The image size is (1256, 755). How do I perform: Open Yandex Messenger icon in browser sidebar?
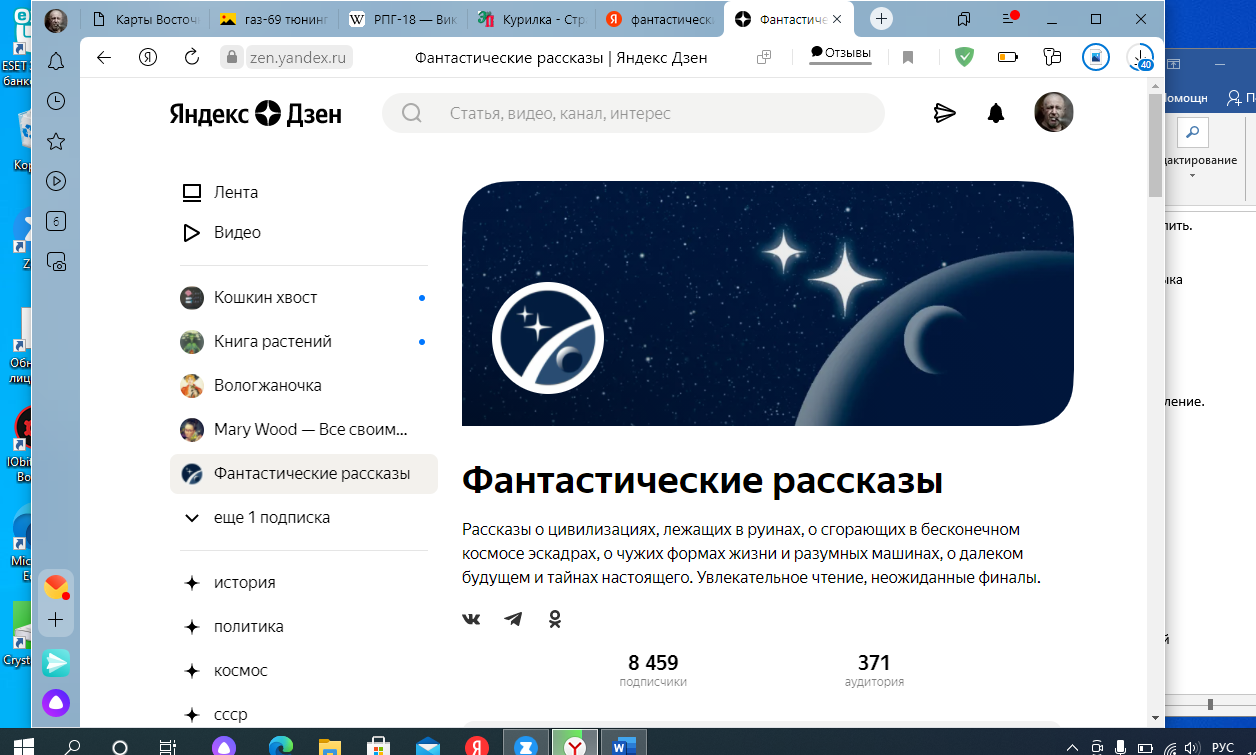click(56, 662)
